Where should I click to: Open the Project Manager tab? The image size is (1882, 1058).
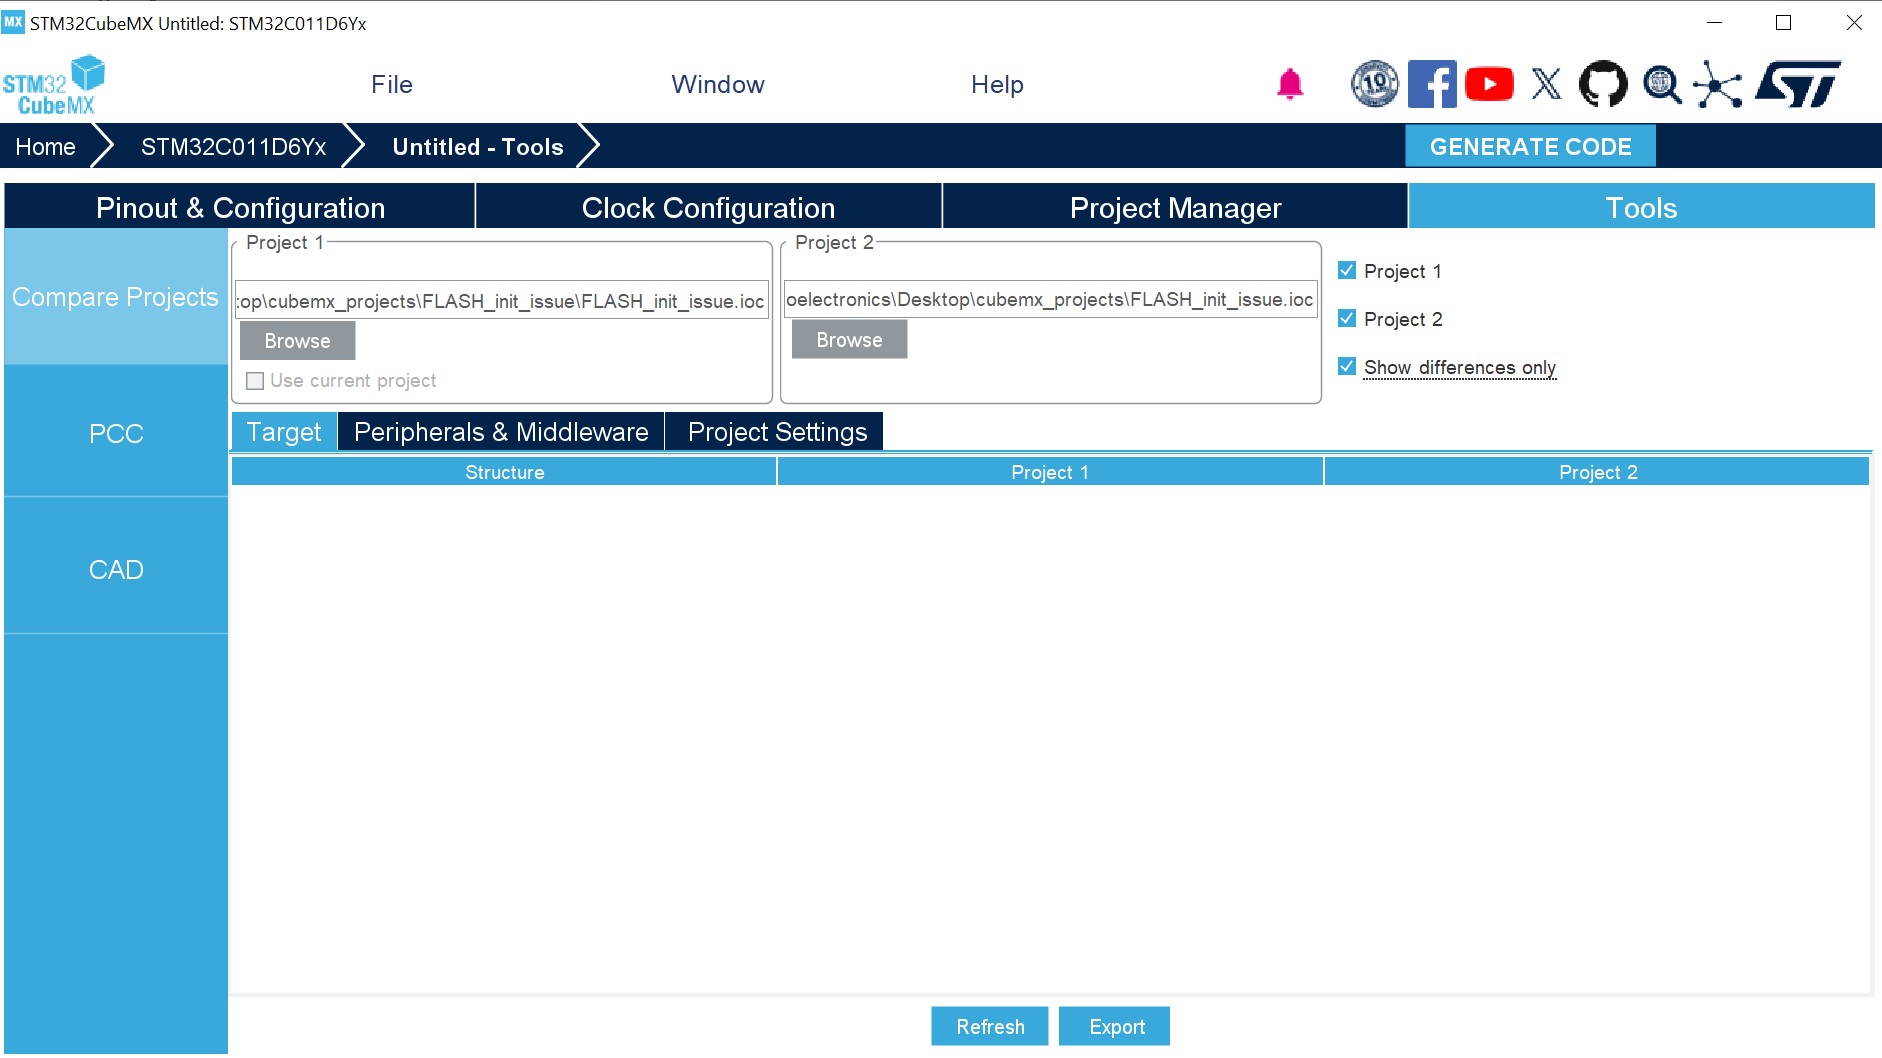(x=1175, y=207)
